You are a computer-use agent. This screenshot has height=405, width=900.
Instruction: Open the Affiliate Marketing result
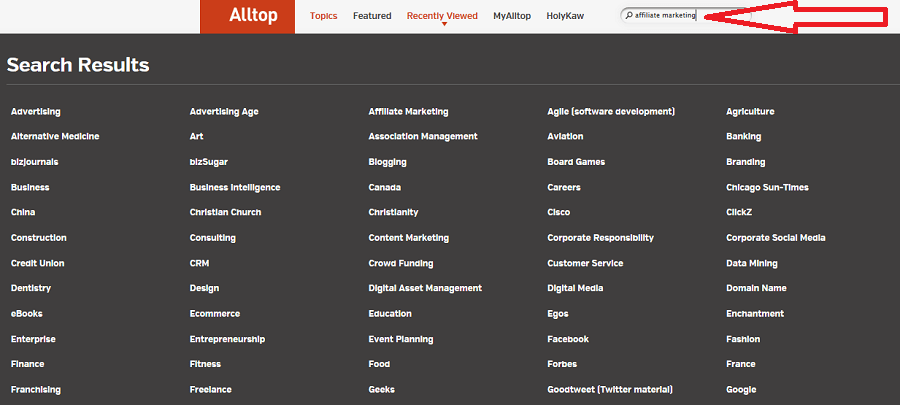408,111
